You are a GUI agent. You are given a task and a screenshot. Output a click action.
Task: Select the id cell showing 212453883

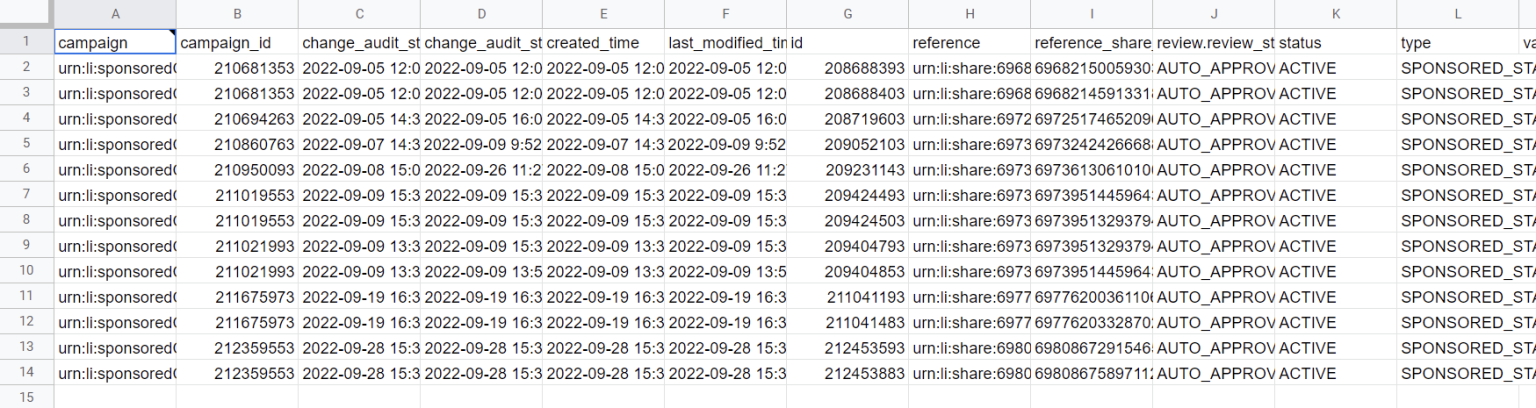864,373
